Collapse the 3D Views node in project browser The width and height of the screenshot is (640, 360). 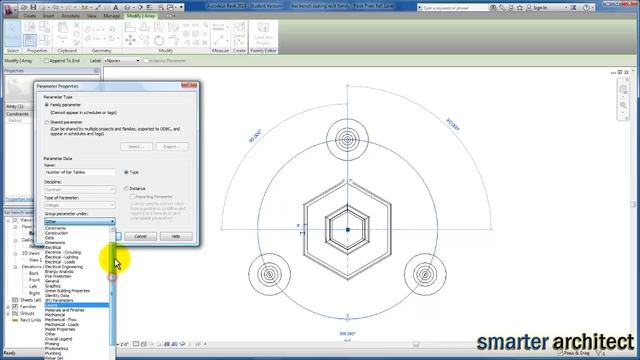[x=16, y=253]
